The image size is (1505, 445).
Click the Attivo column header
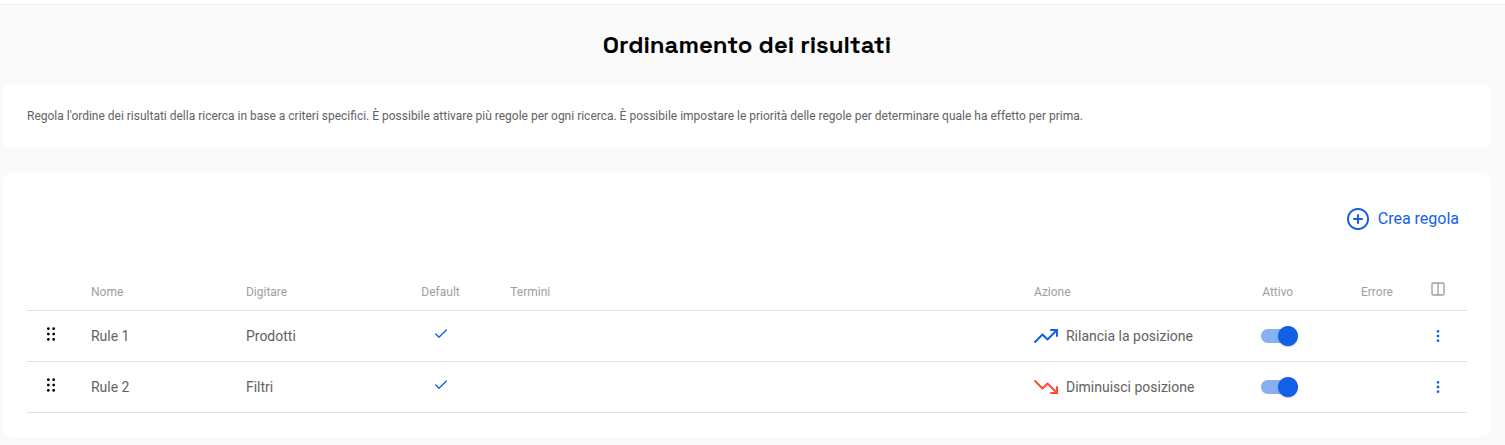point(1277,292)
